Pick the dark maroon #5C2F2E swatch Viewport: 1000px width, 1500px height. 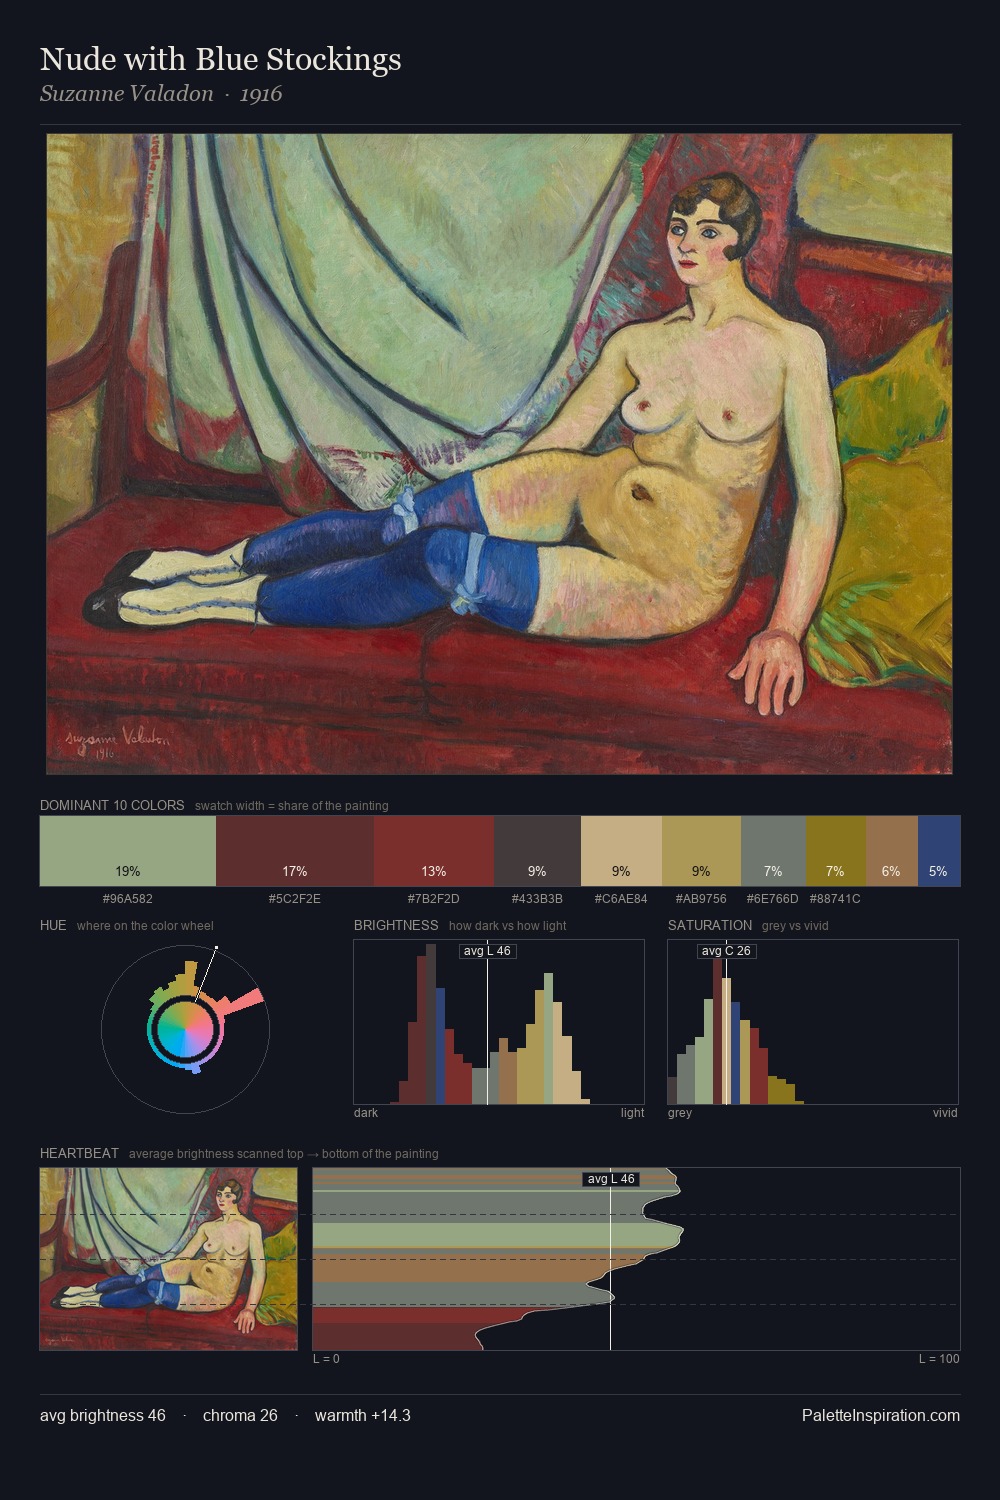295,851
